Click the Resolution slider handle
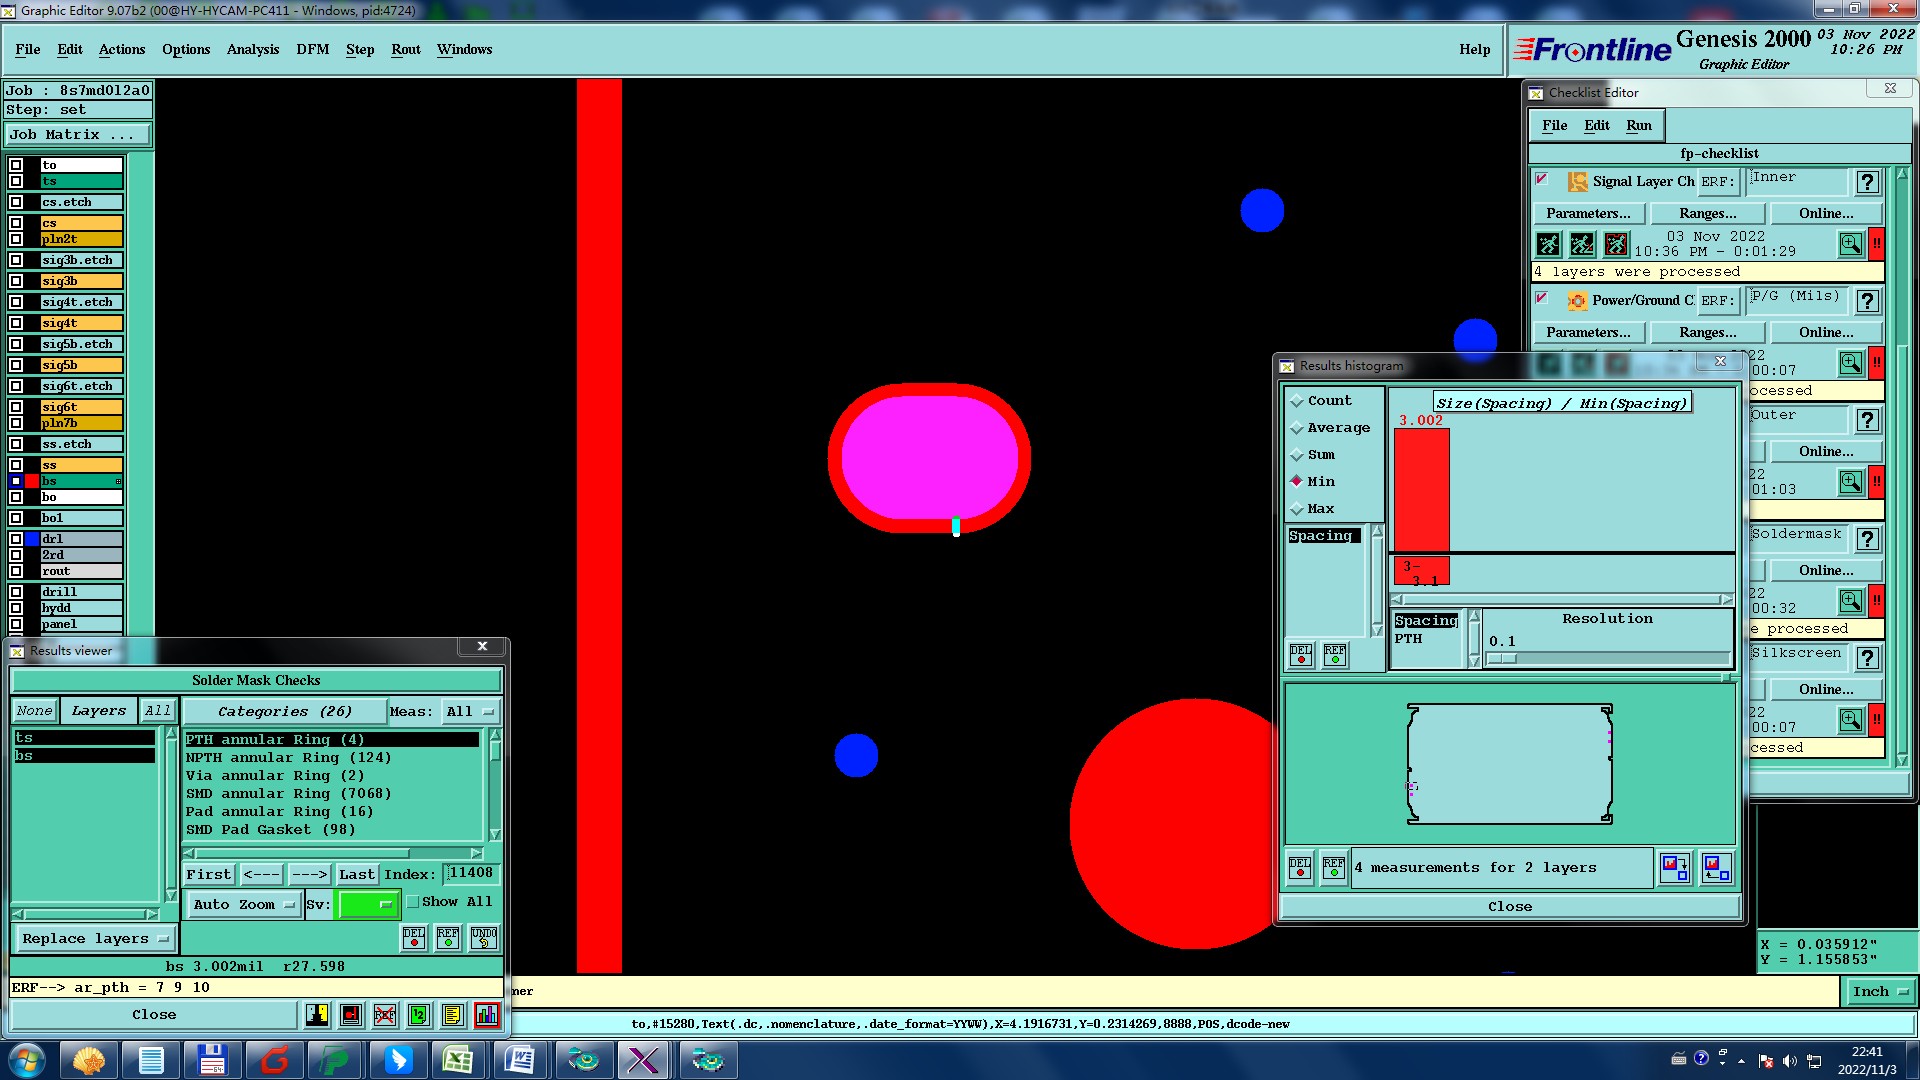 coord(1502,659)
